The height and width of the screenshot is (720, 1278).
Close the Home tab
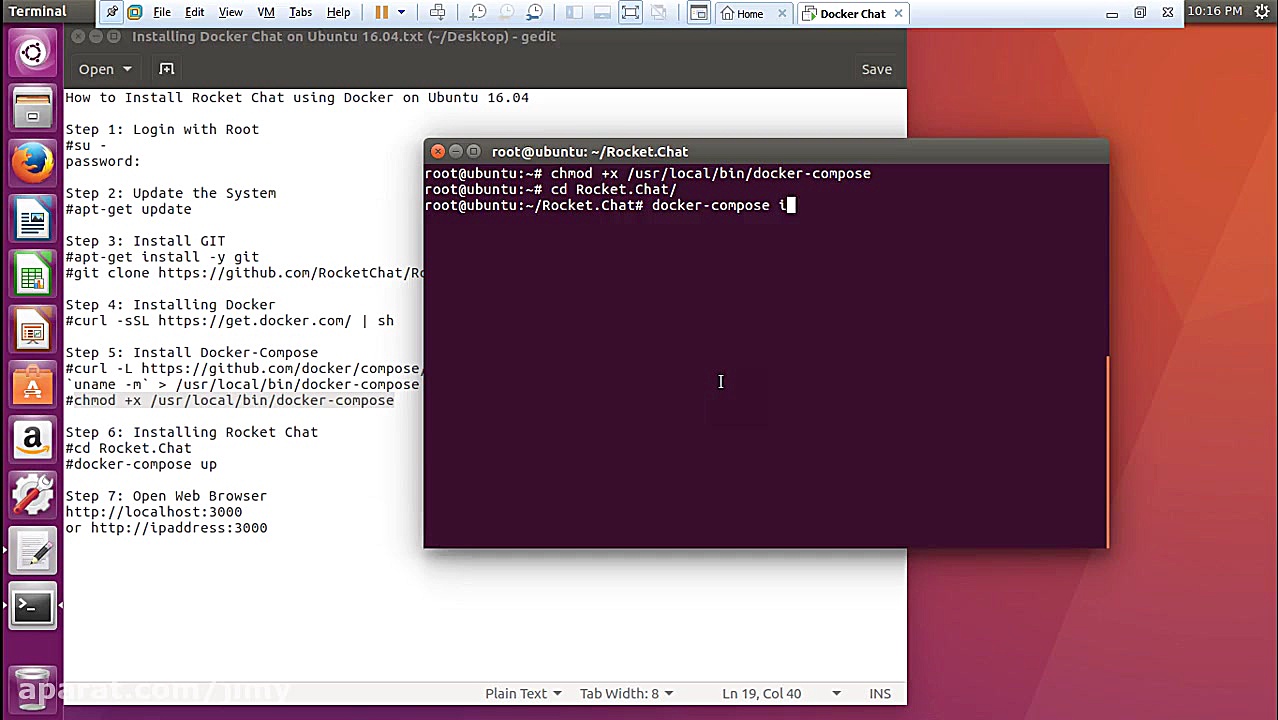(x=782, y=14)
